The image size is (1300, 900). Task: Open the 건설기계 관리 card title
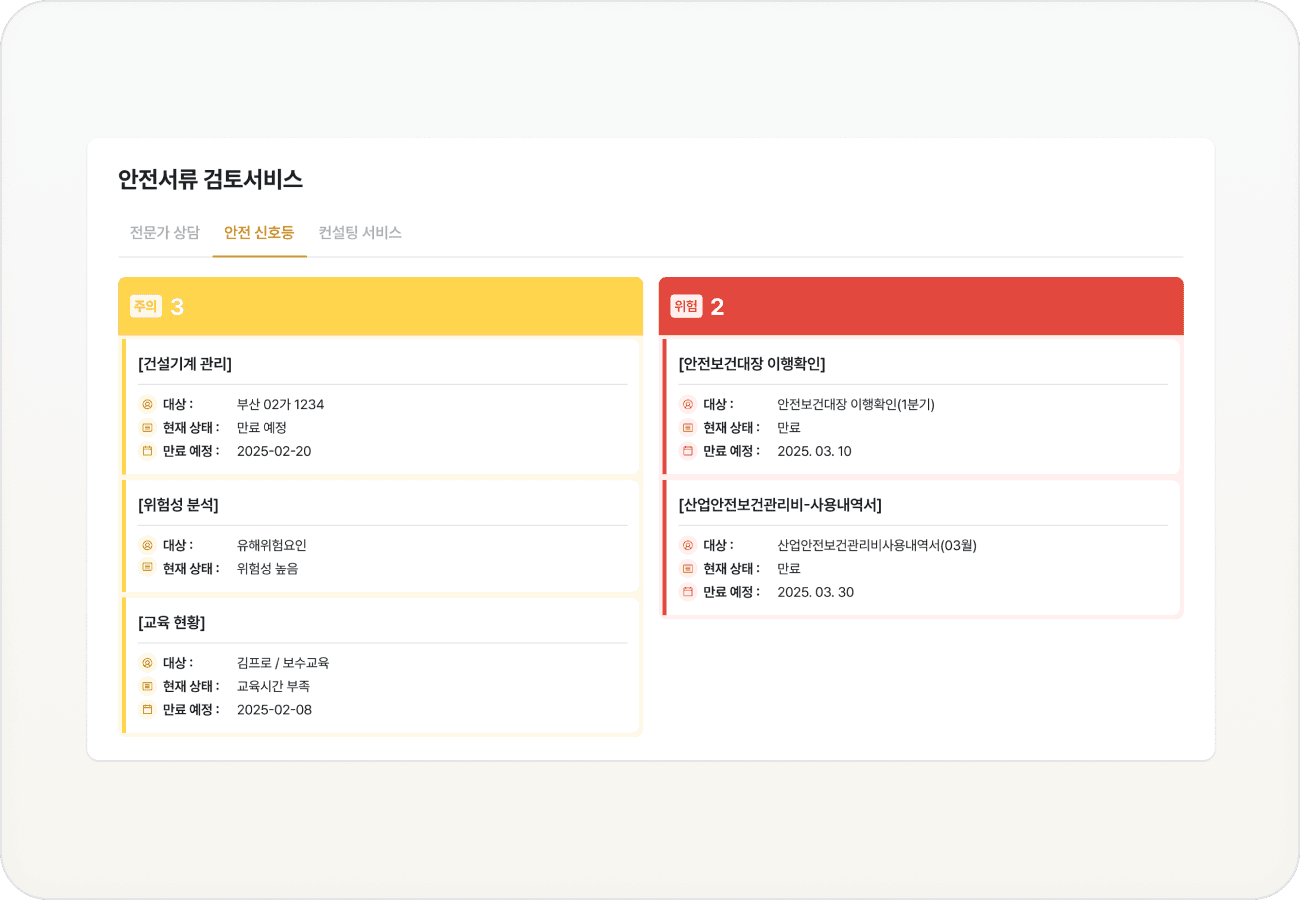pos(182,363)
